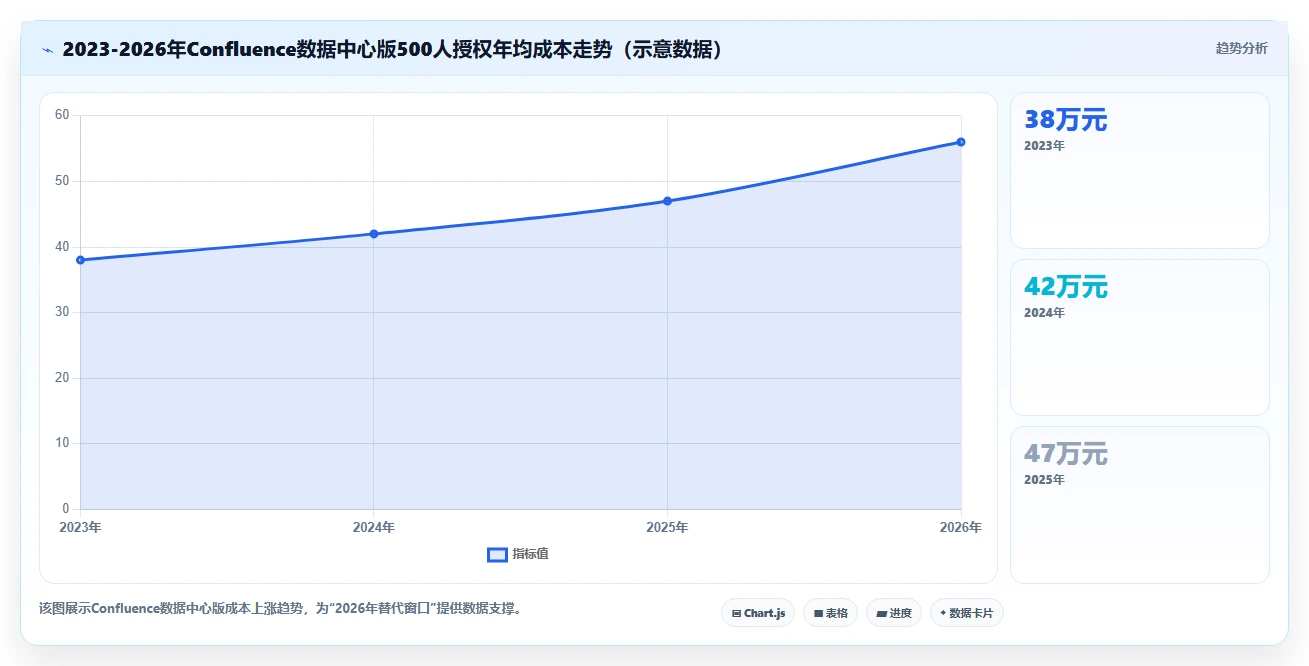Click the icon inside the Chart.js tag

736,613
